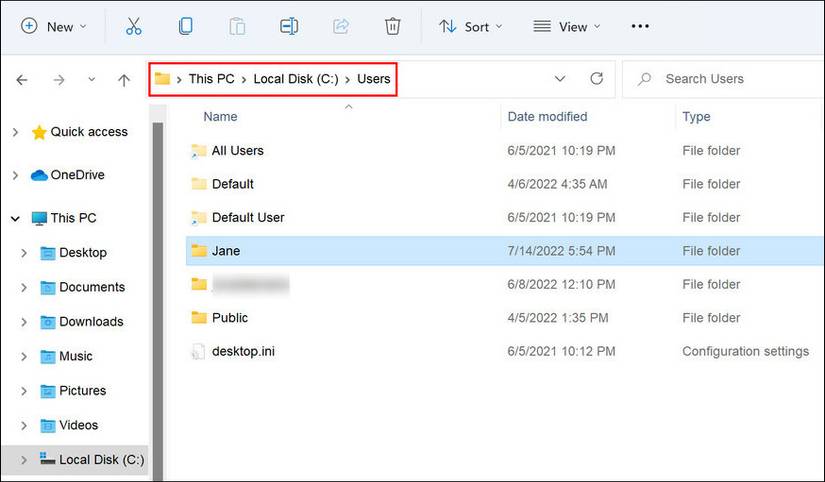Image resolution: width=825 pixels, height=482 pixels.
Task: Open the Sort options dropdown
Action: (471, 26)
